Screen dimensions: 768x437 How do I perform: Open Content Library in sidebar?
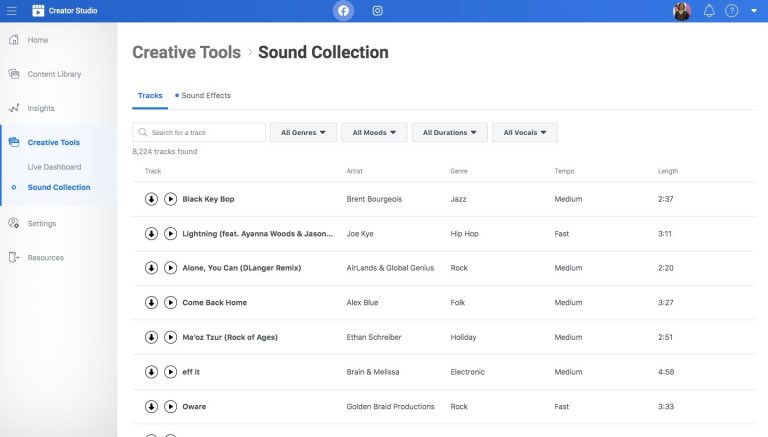(54, 74)
